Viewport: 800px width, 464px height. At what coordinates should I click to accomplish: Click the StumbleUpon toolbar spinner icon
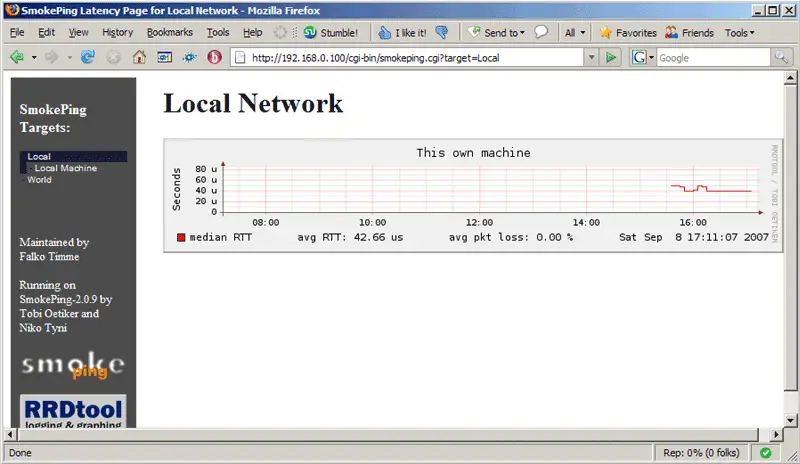click(280, 32)
